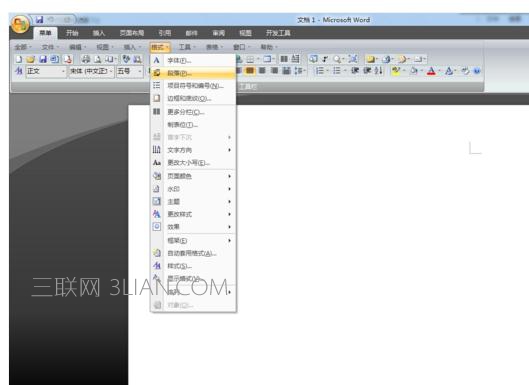
Task: Run the spelling and grammar check icon
Action: coord(126,59)
